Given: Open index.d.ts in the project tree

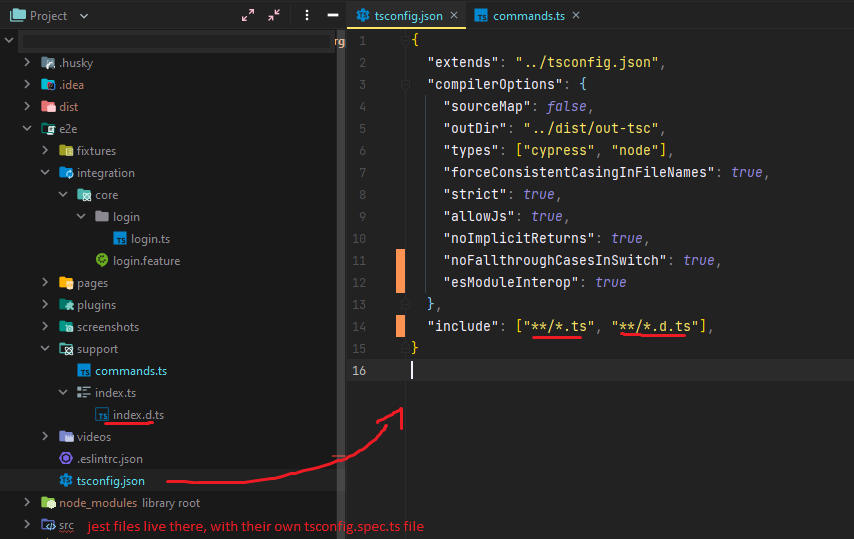Looking at the screenshot, I should coord(138,415).
